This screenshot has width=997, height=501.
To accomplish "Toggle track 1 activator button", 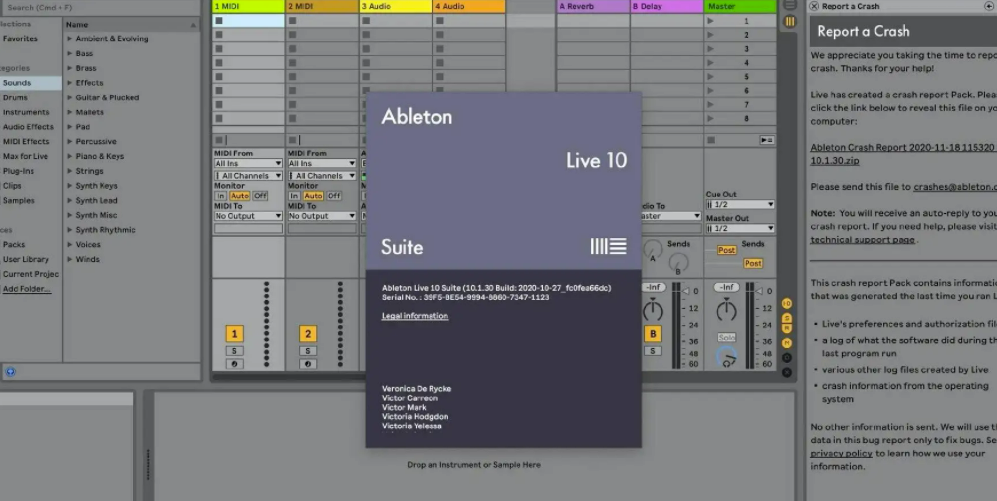I will [x=234, y=334].
